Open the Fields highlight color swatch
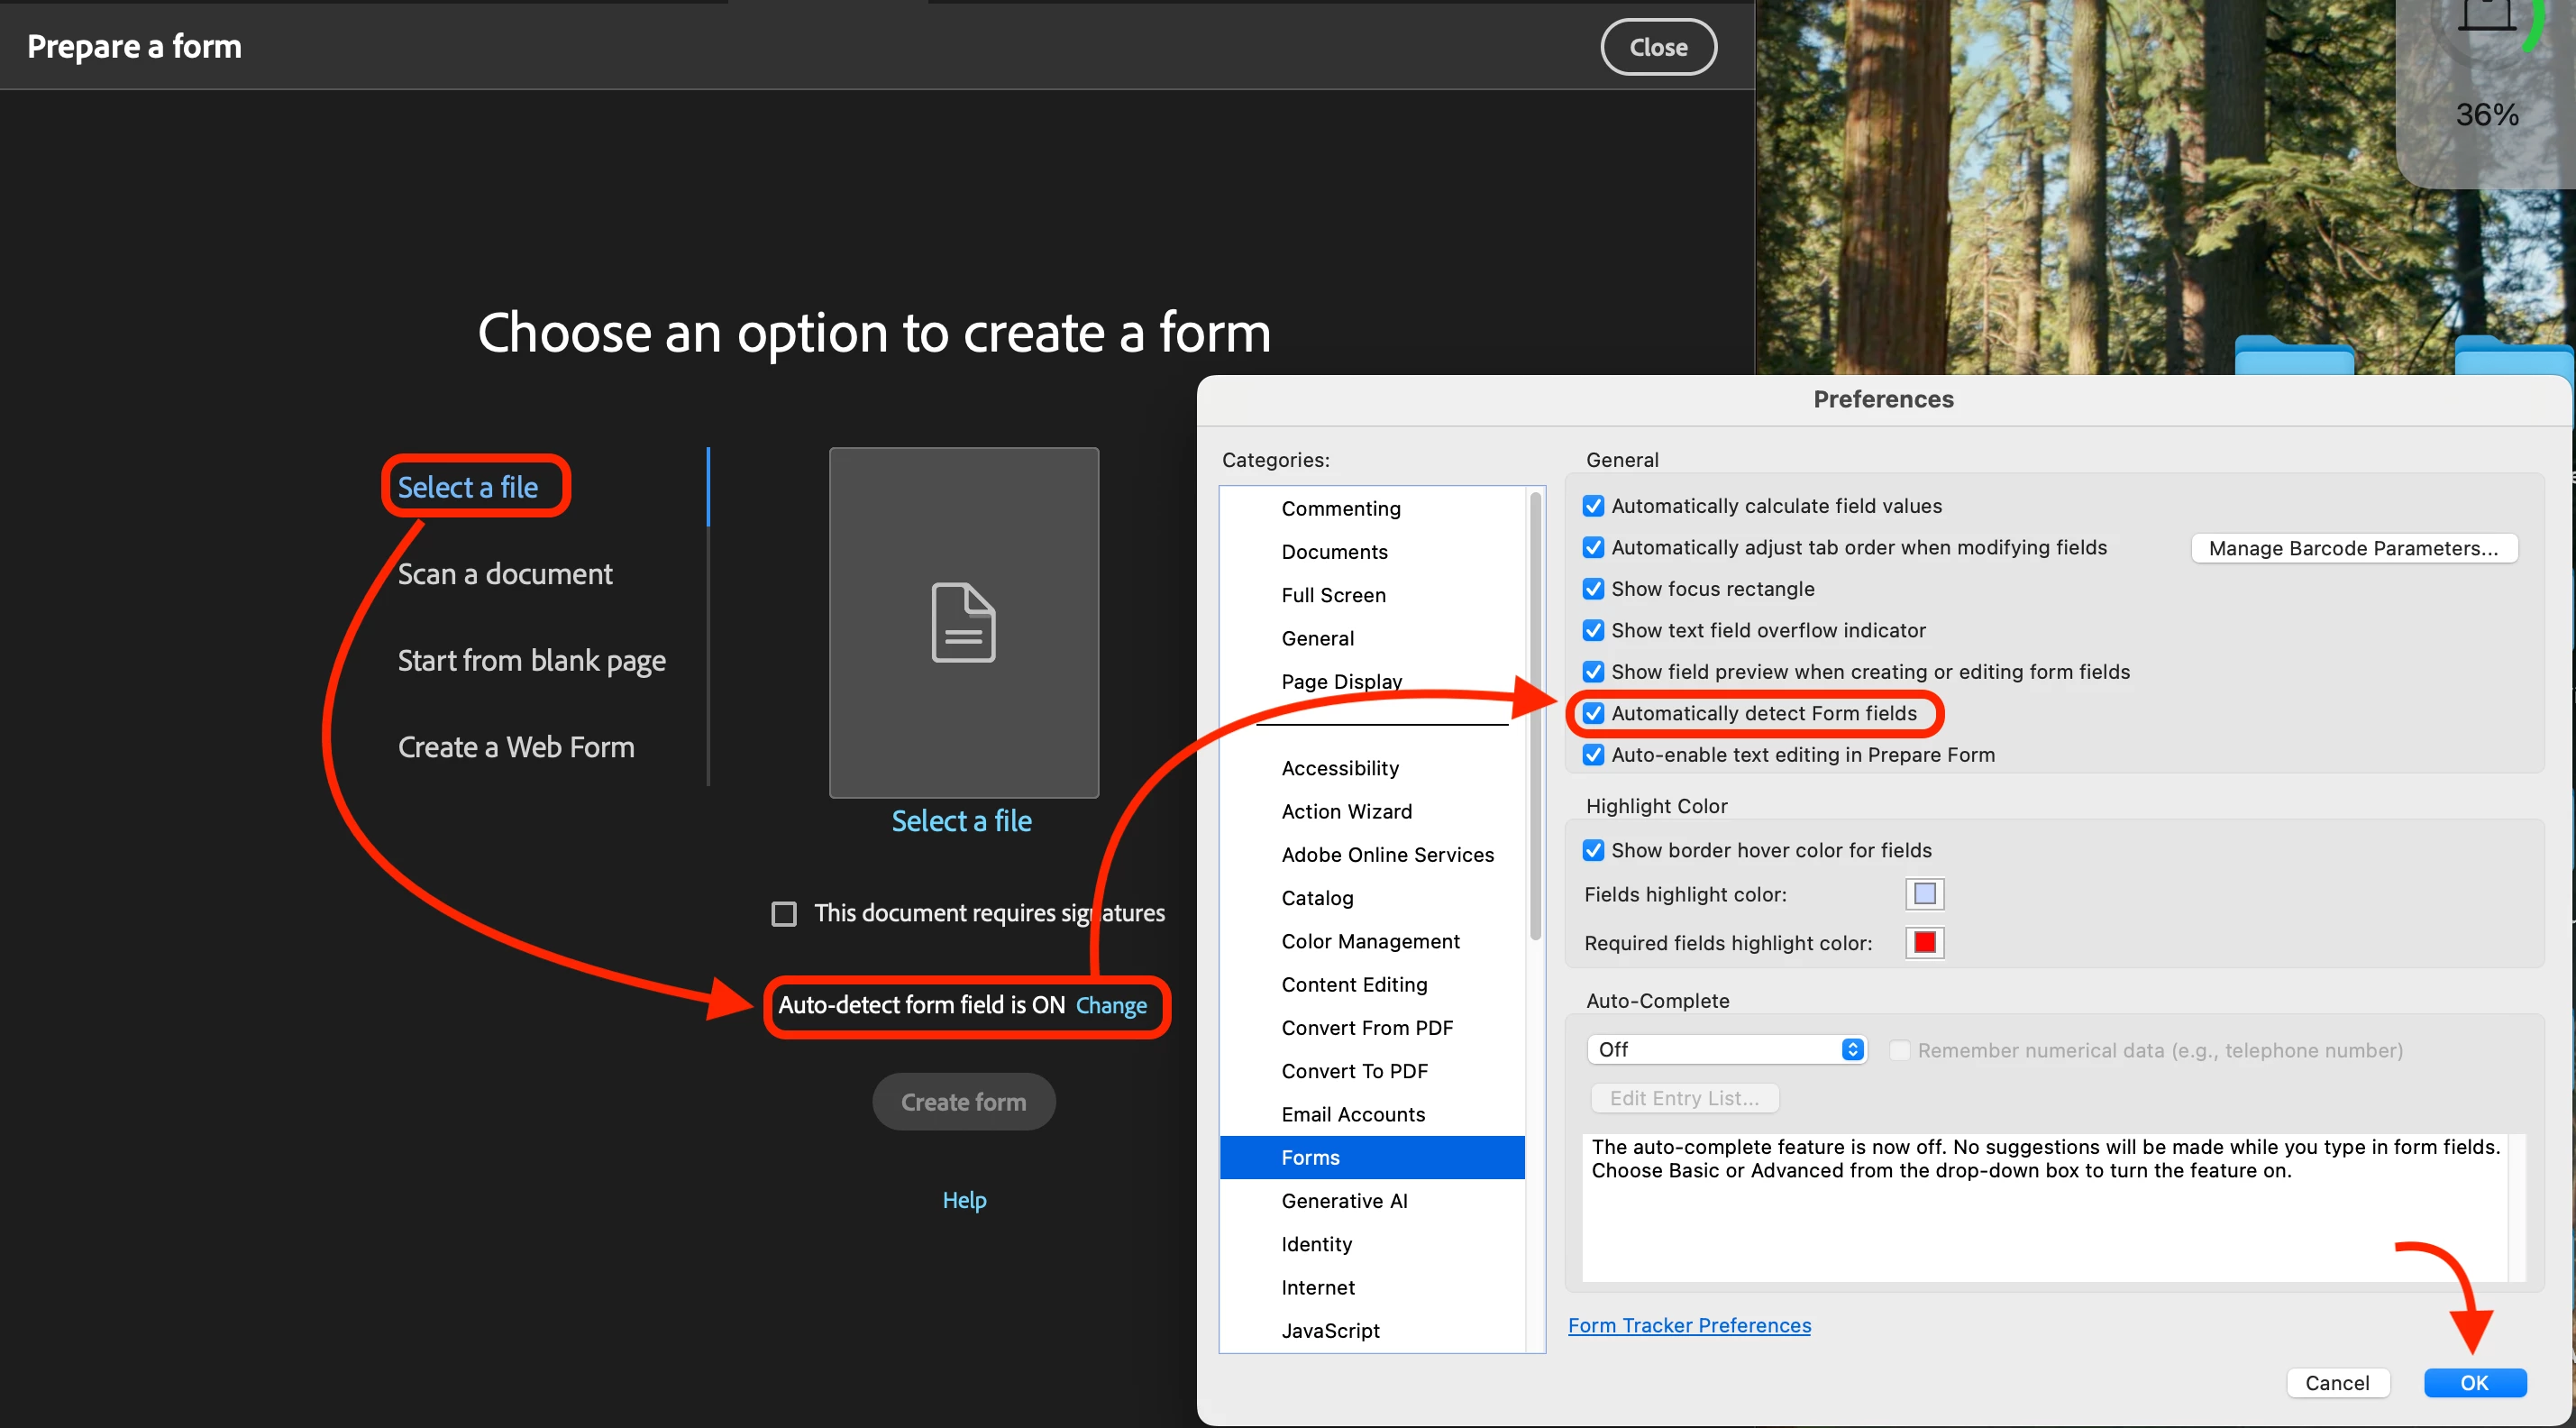 pos(1924,894)
